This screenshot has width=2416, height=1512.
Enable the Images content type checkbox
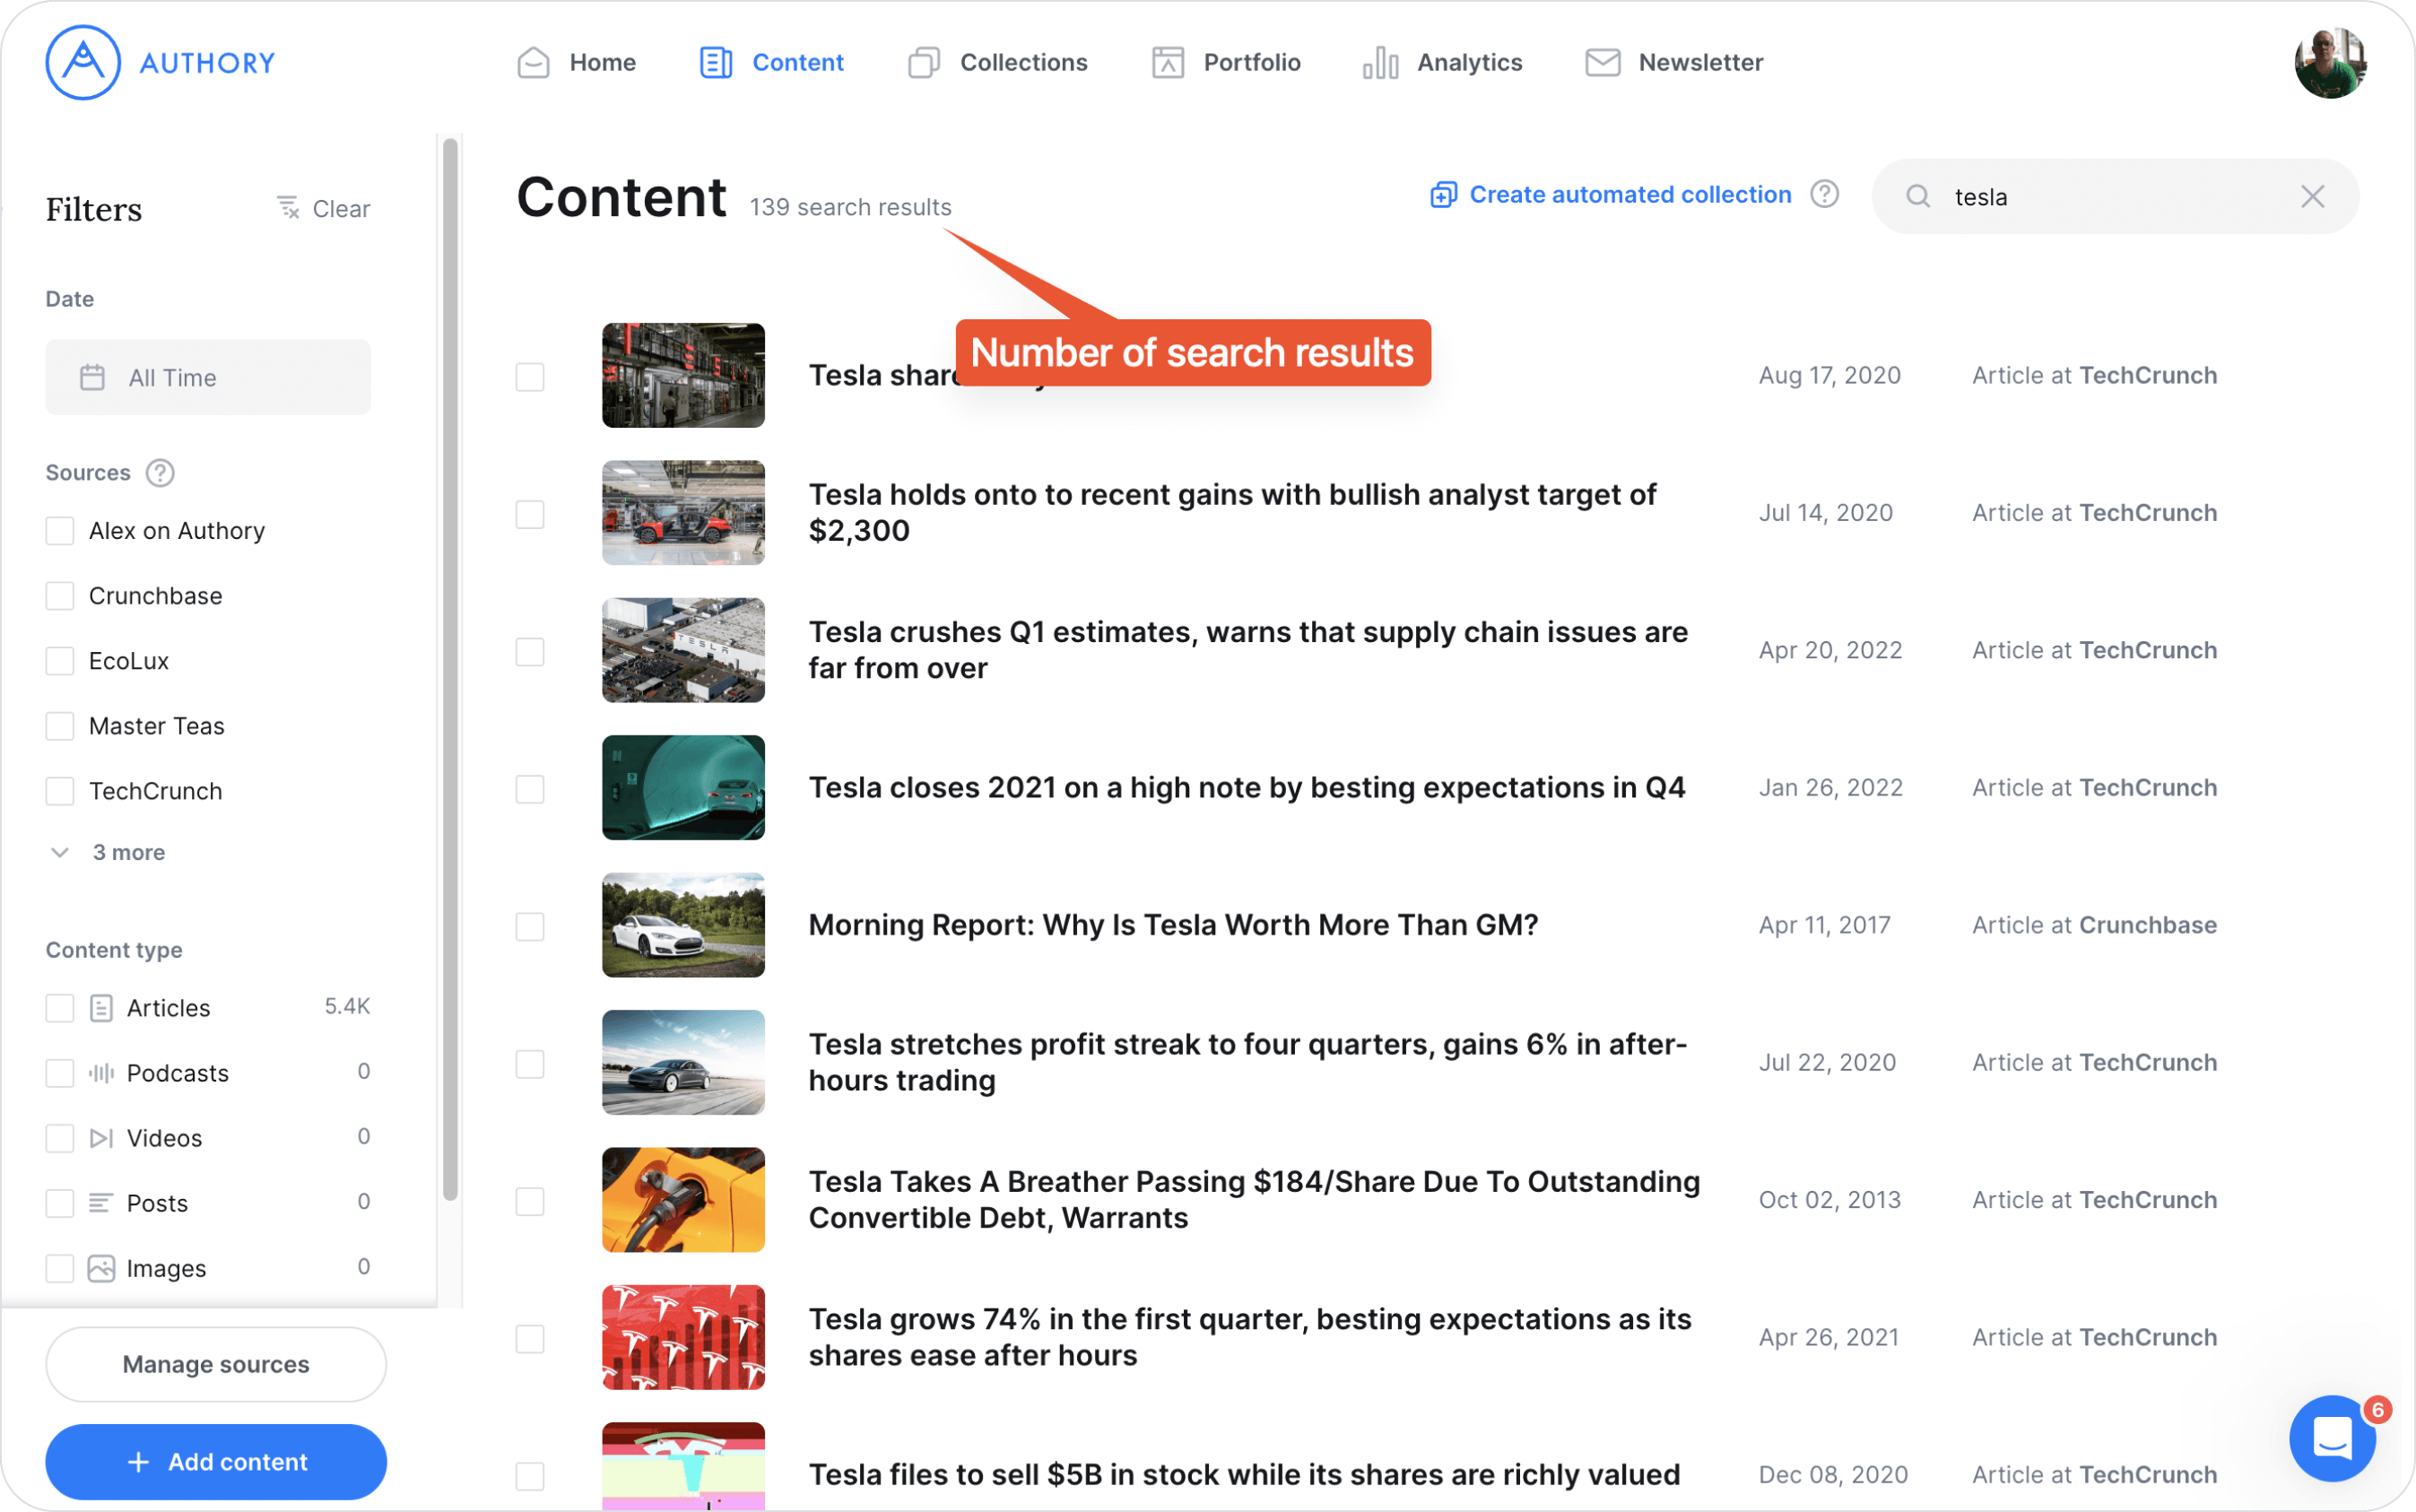point(60,1268)
